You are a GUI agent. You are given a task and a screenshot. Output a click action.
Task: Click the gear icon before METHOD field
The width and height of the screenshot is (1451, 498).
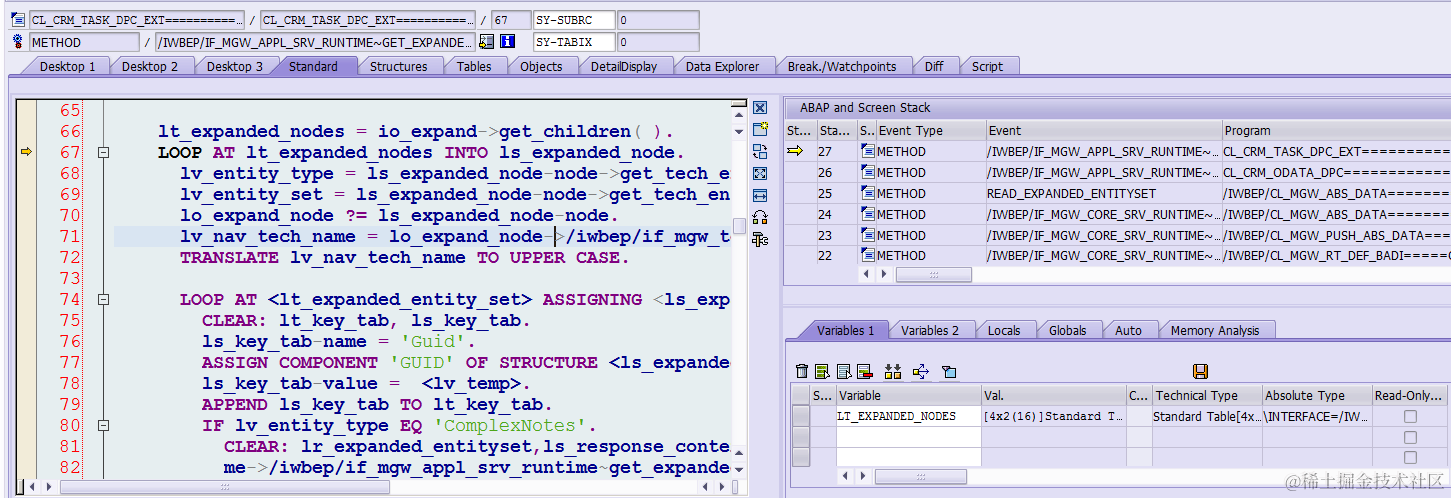click(x=17, y=42)
